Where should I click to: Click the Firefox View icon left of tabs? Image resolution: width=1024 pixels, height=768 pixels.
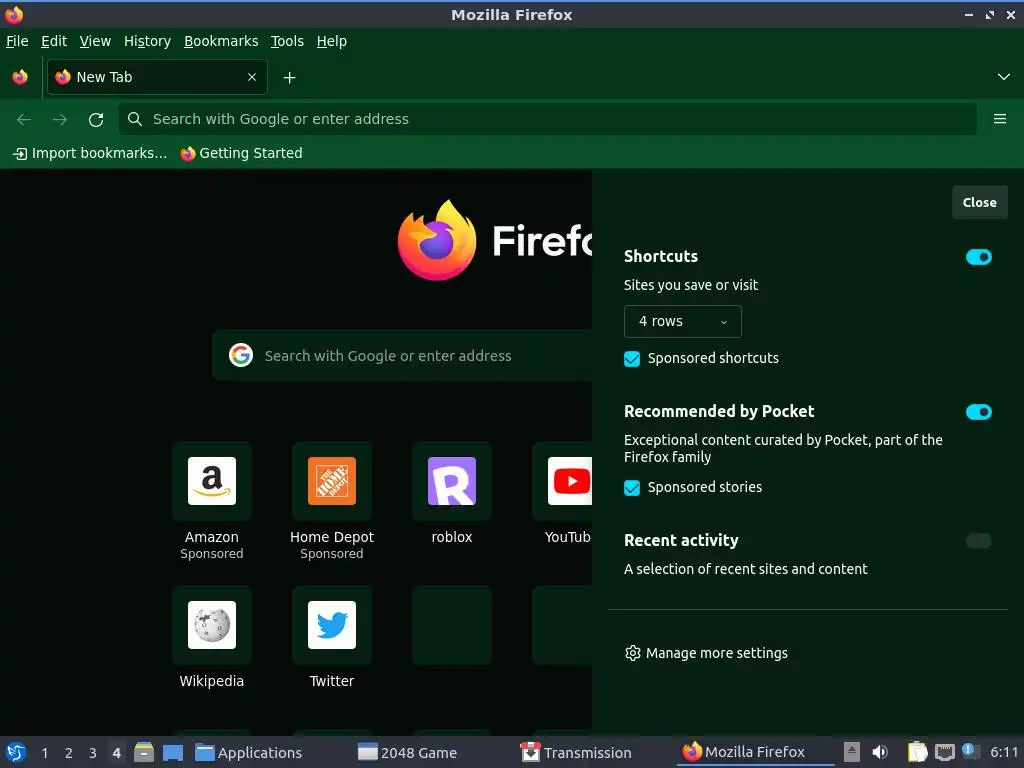click(20, 77)
